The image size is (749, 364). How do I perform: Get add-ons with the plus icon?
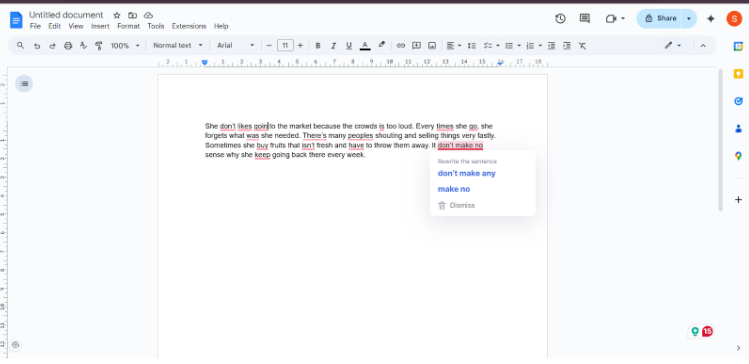pyautogui.click(x=738, y=199)
